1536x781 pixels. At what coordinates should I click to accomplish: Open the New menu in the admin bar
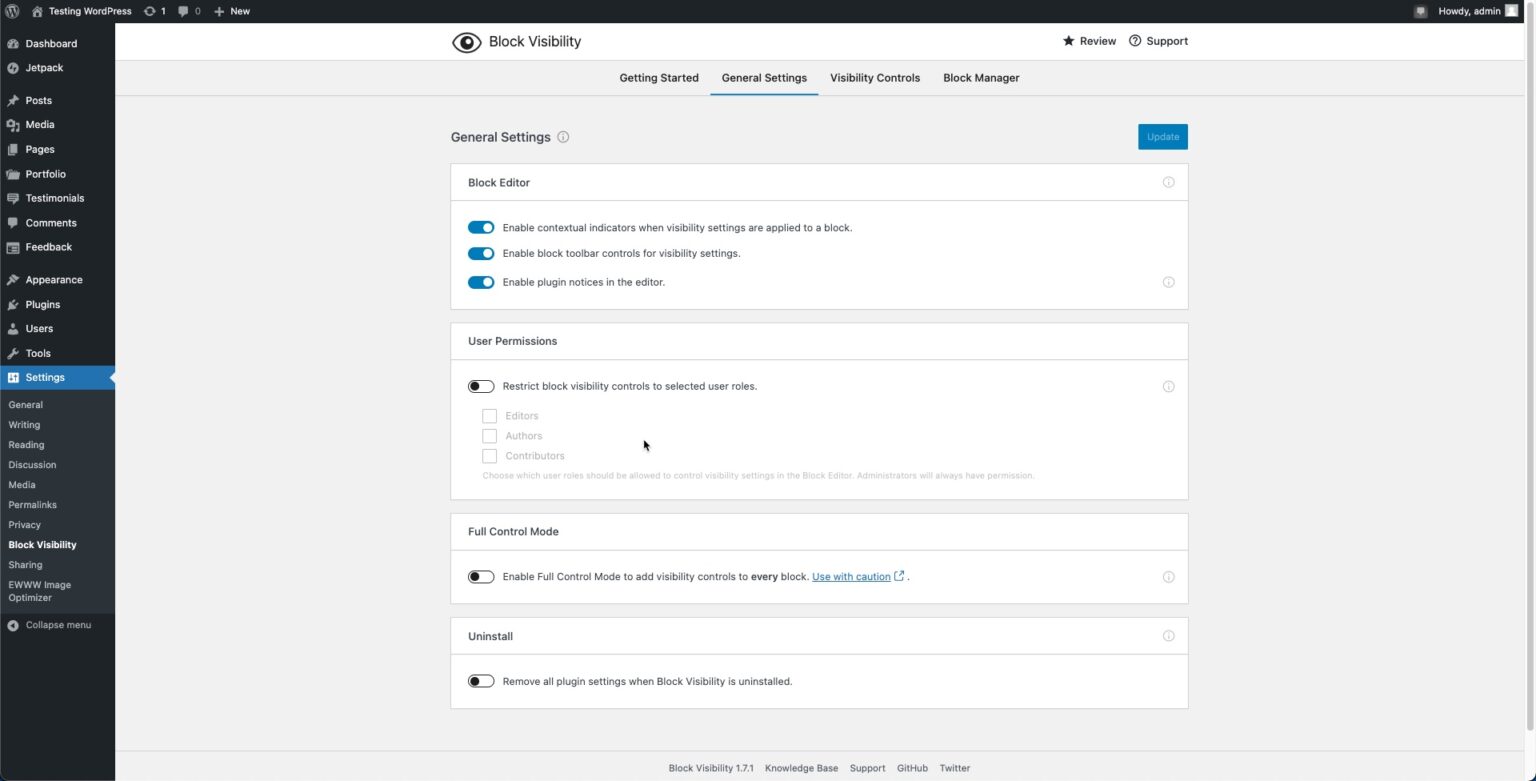click(x=230, y=11)
